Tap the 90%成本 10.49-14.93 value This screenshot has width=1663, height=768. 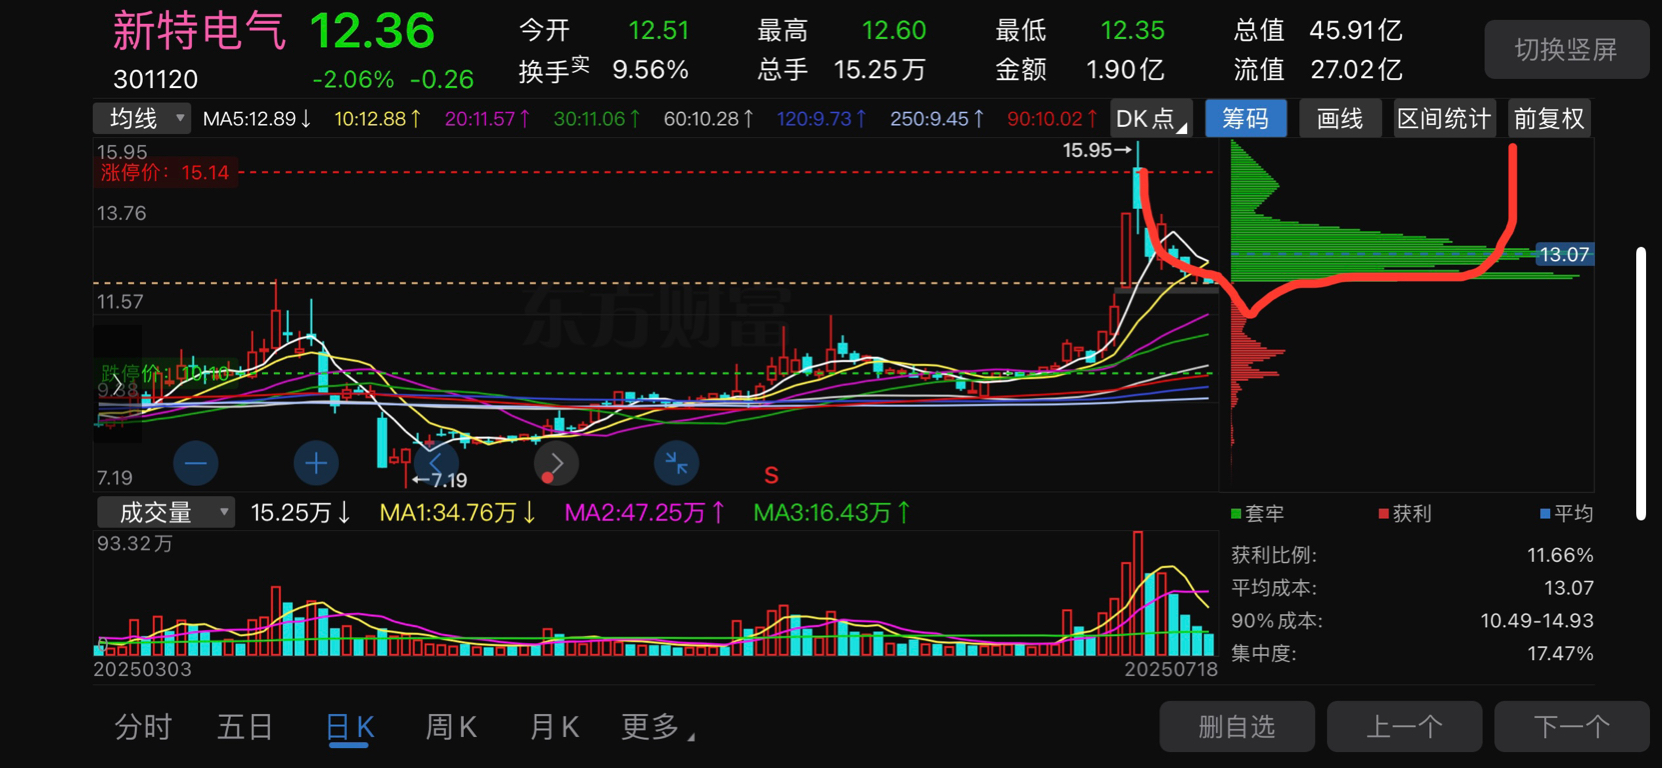(1537, 621)
